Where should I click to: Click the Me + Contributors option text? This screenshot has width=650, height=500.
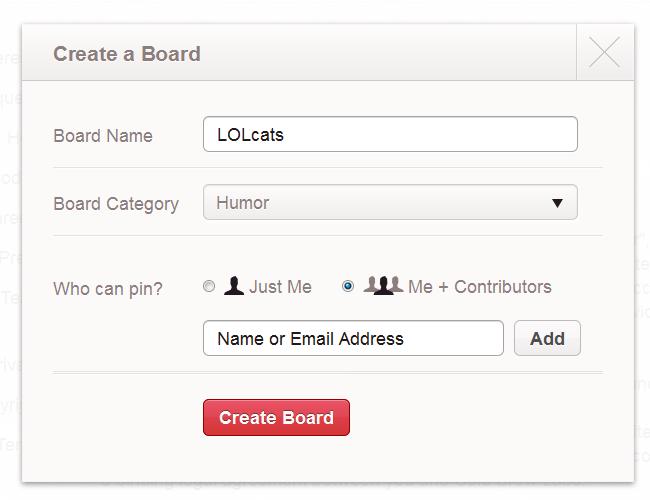pos(480,287)
